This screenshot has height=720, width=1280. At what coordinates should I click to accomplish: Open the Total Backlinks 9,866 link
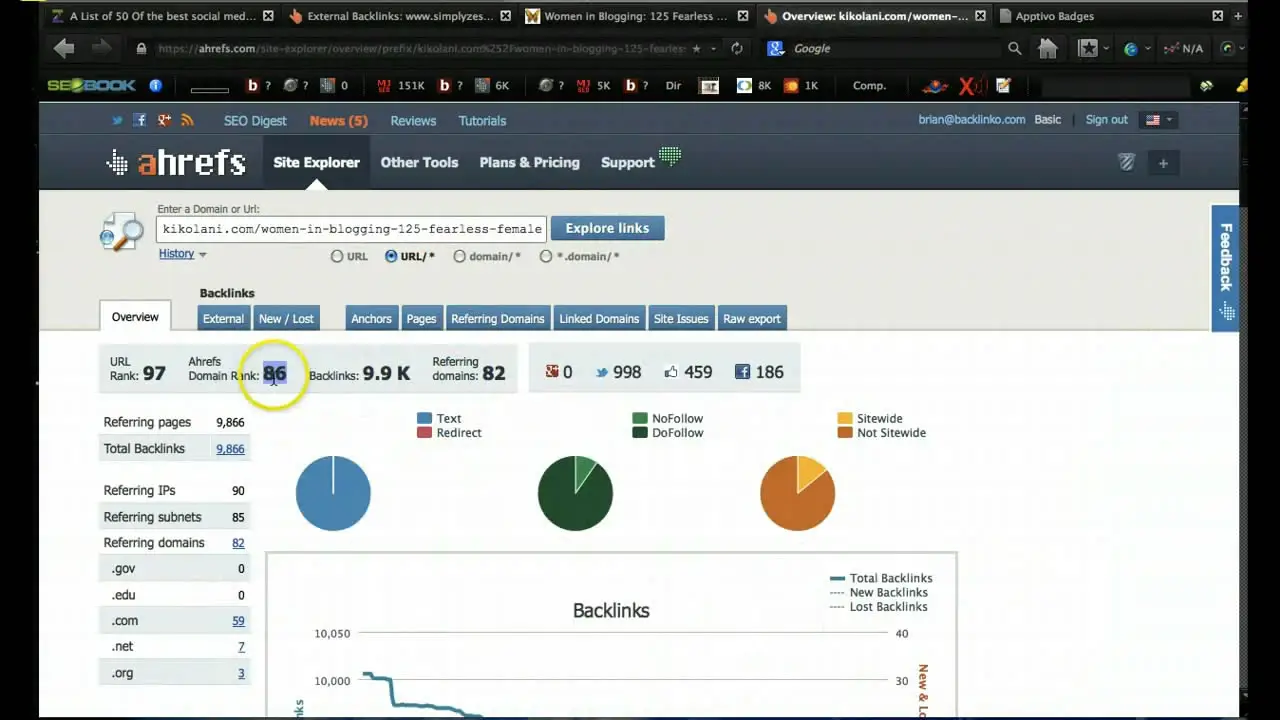[230, 449]
